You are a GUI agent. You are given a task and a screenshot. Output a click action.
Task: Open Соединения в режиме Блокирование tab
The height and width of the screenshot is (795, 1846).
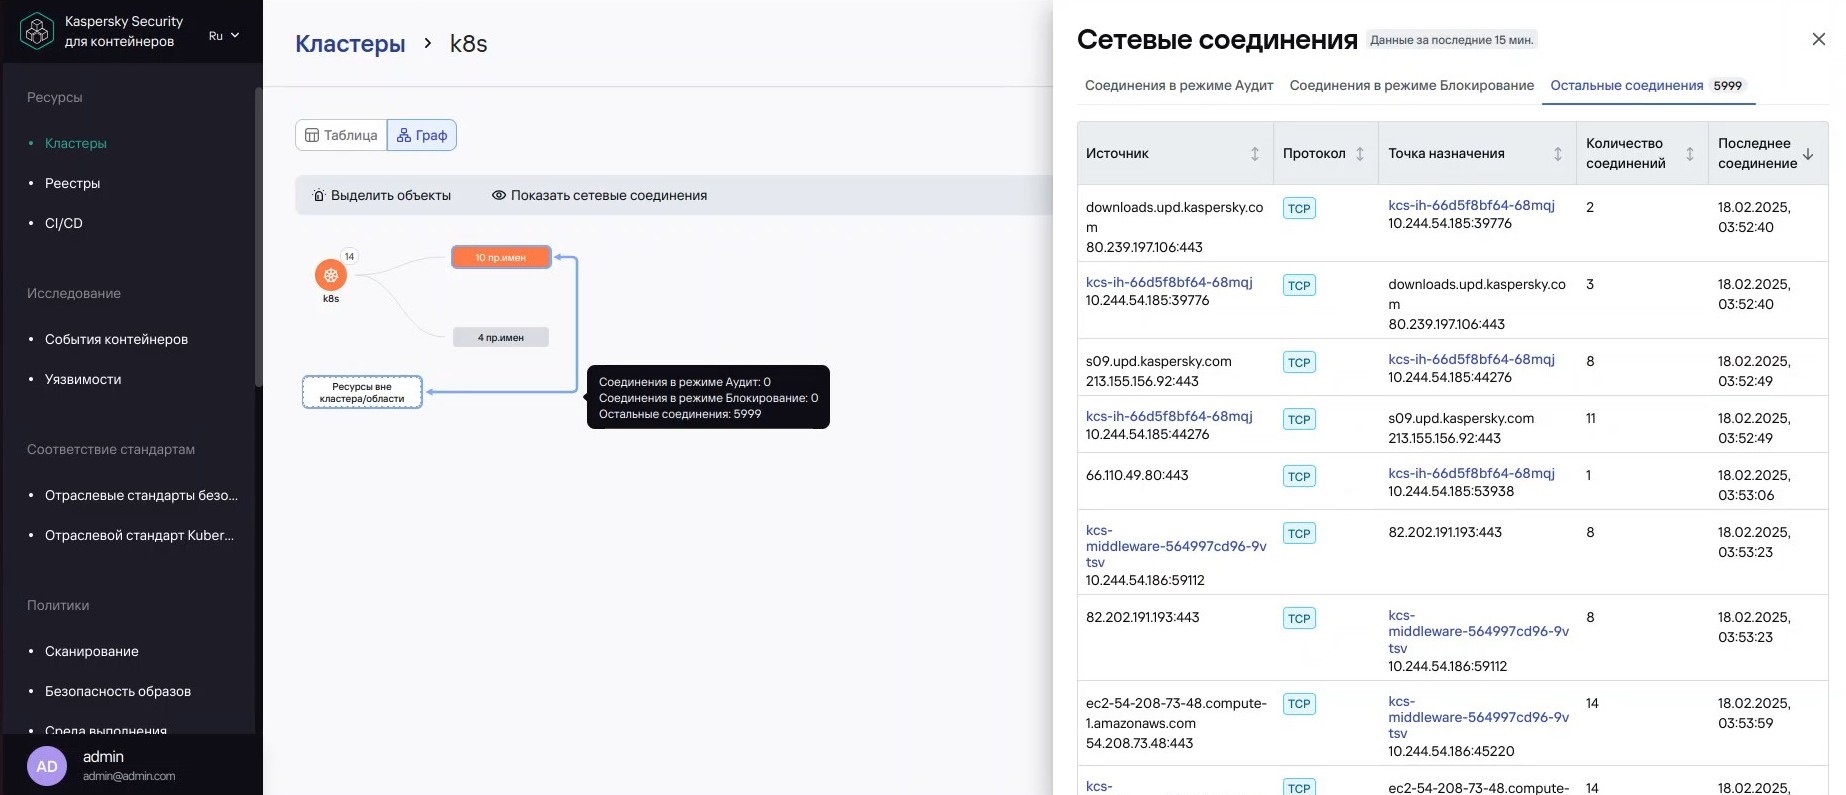1412,86
